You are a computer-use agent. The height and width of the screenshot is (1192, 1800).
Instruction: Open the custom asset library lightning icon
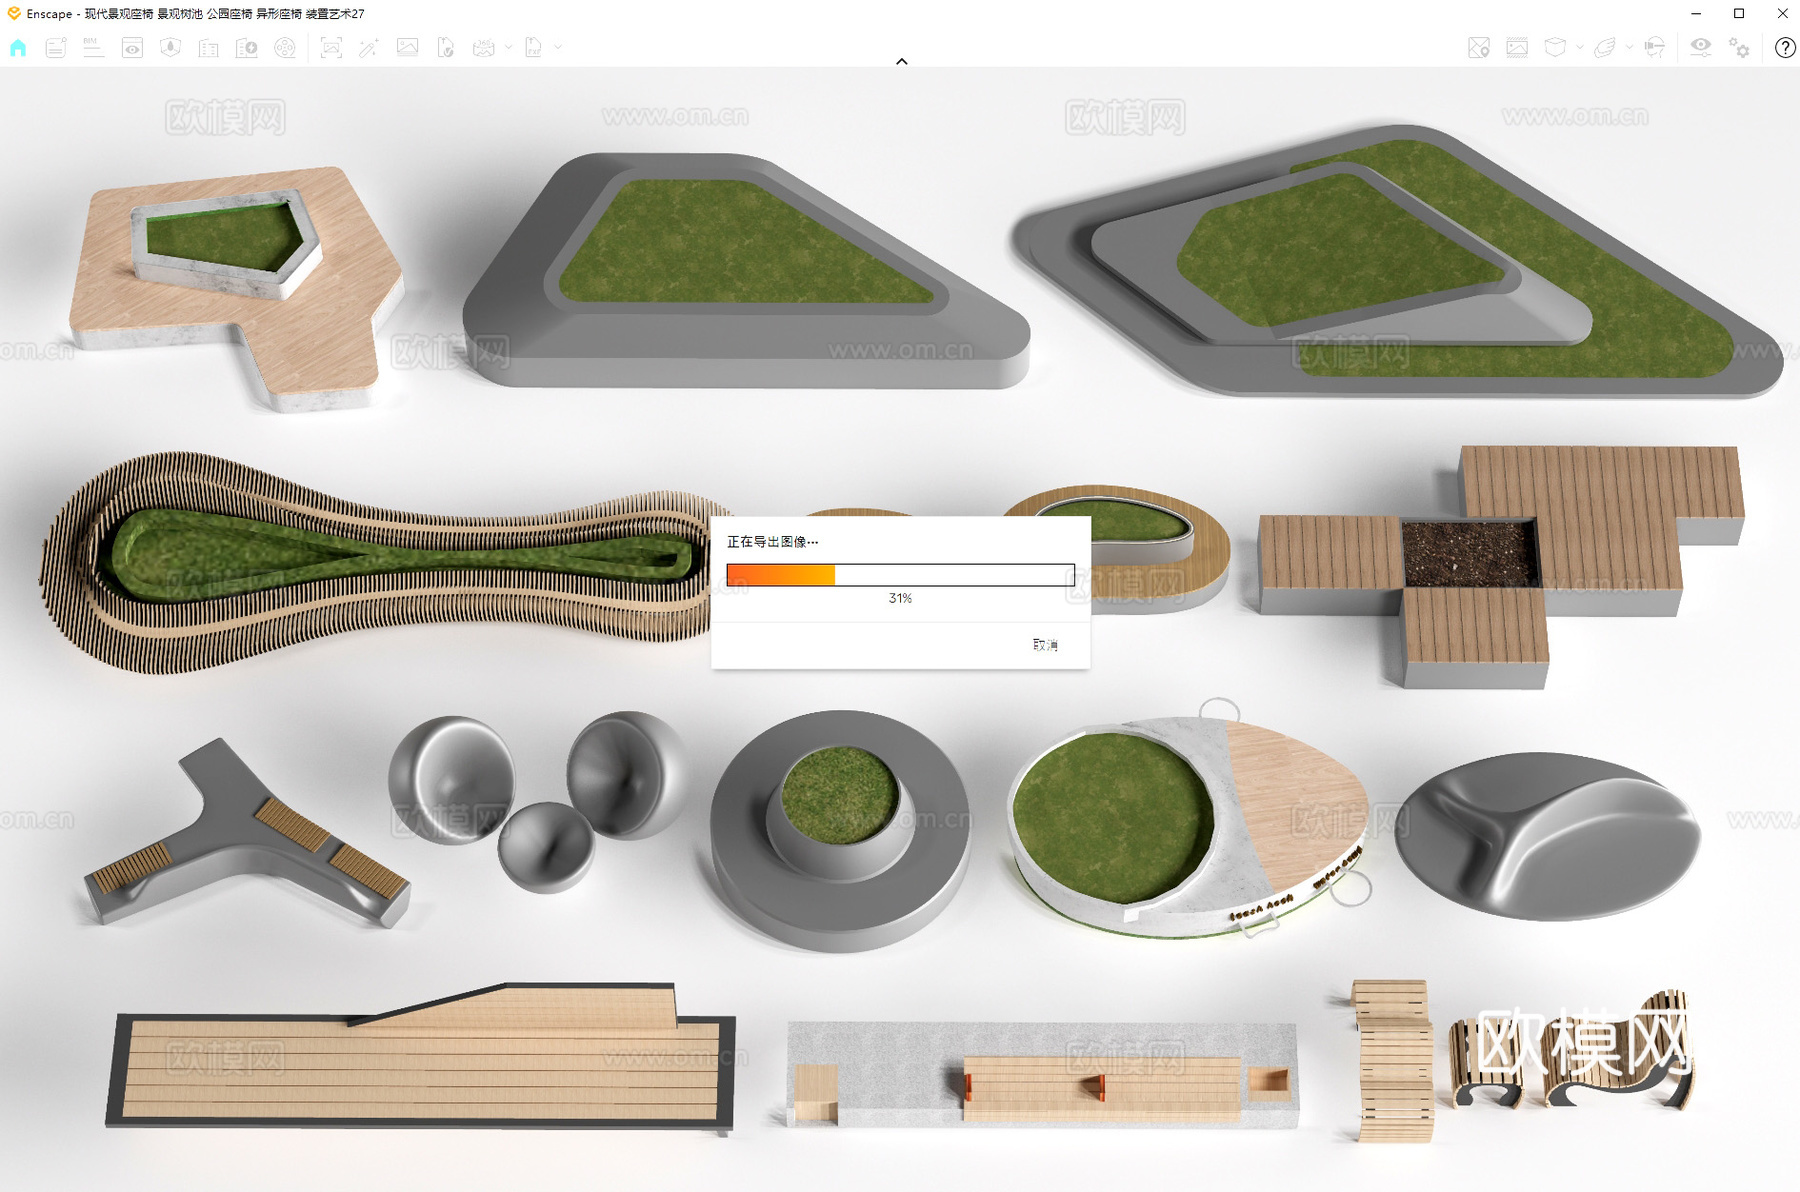(x=246, y=47)
